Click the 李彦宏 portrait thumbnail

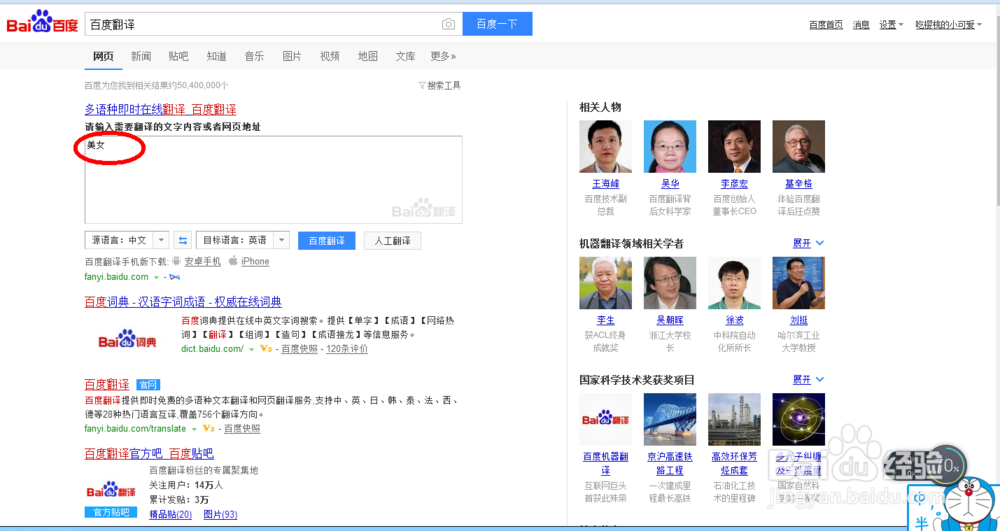point(734,147)
